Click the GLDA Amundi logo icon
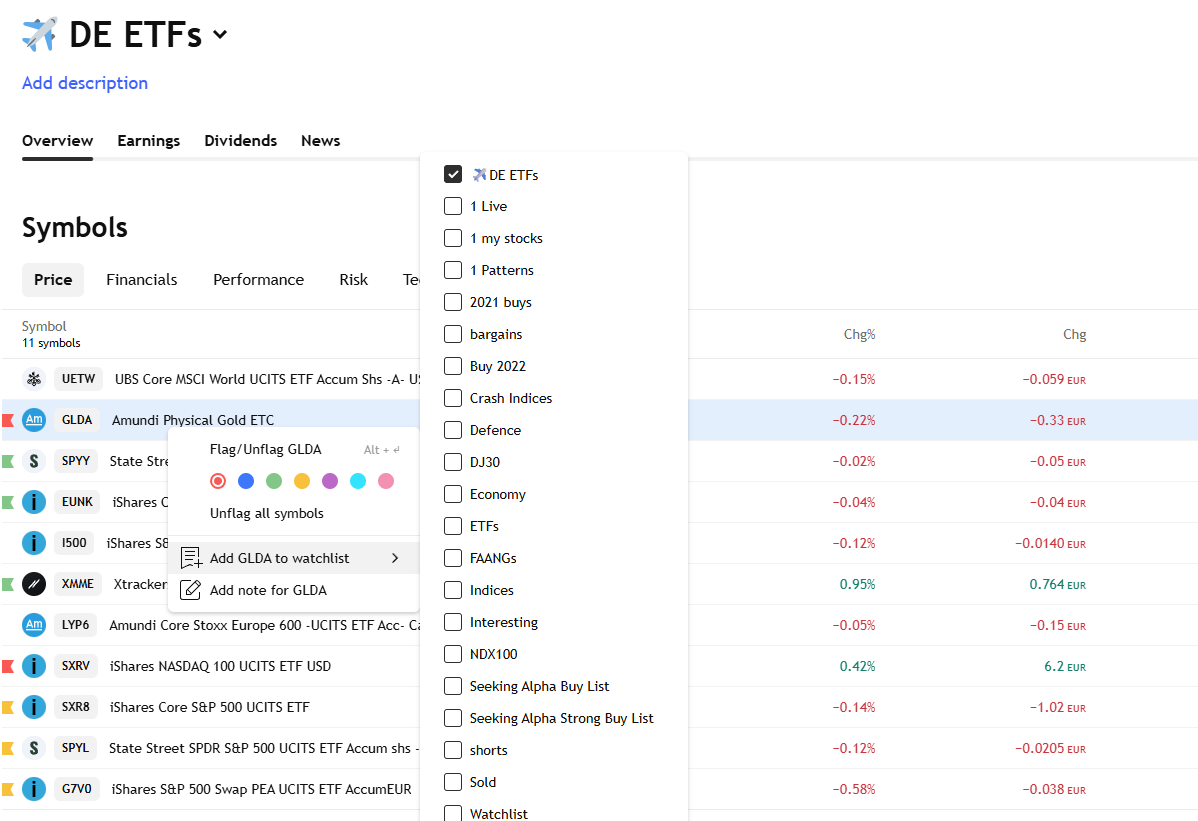 [34, 420]
